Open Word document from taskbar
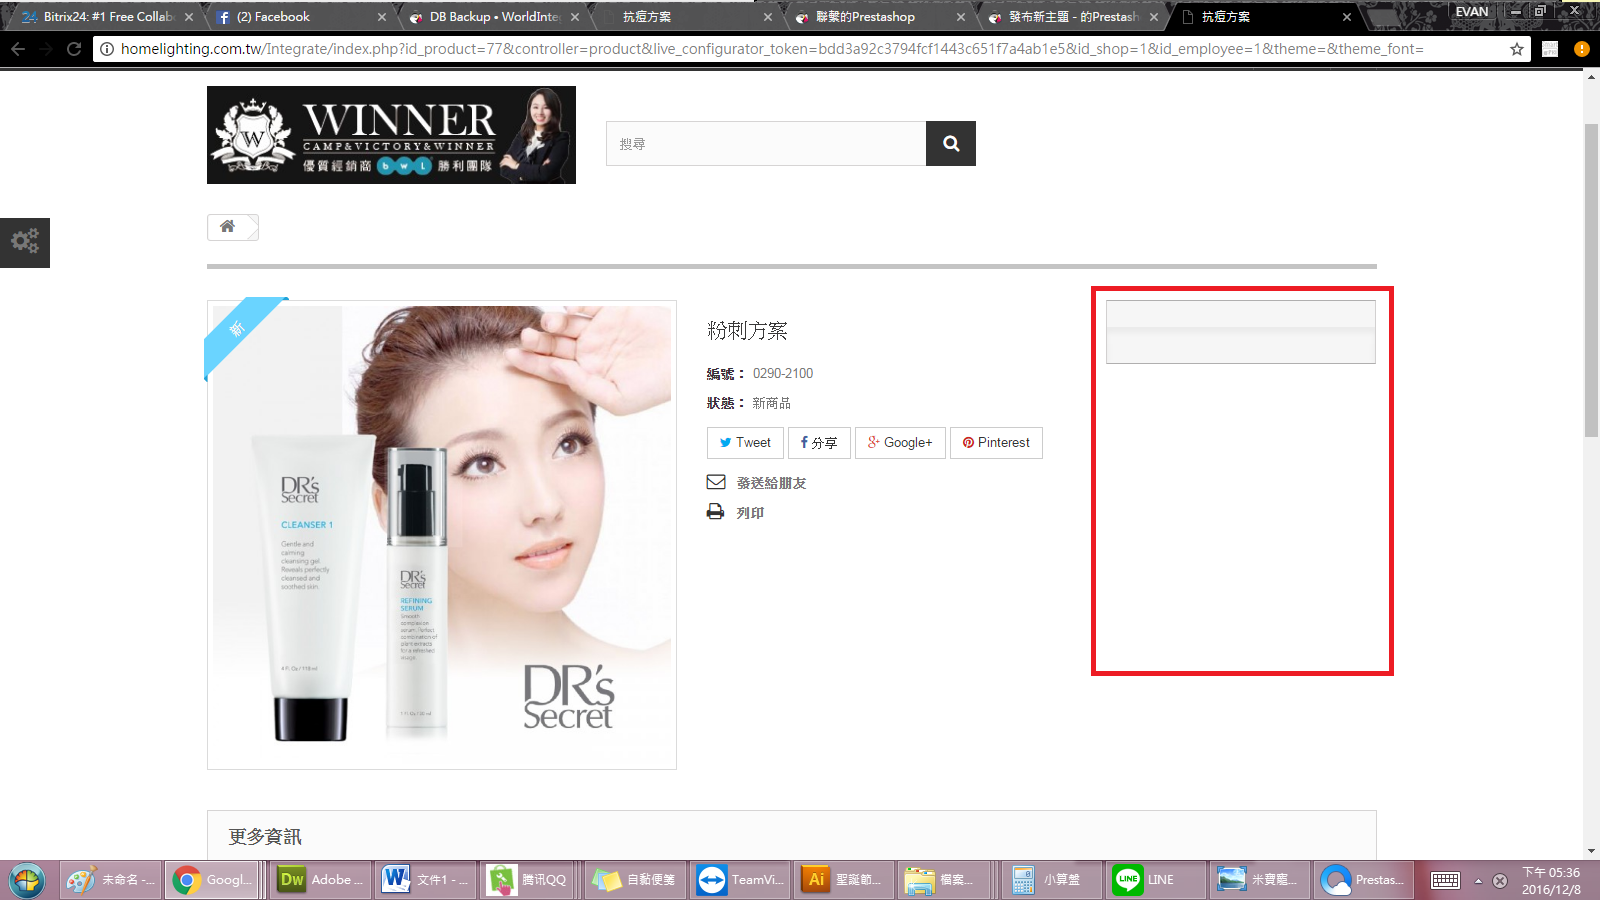The height and width of the screenshot is (900, 1600). click(426, 880)
